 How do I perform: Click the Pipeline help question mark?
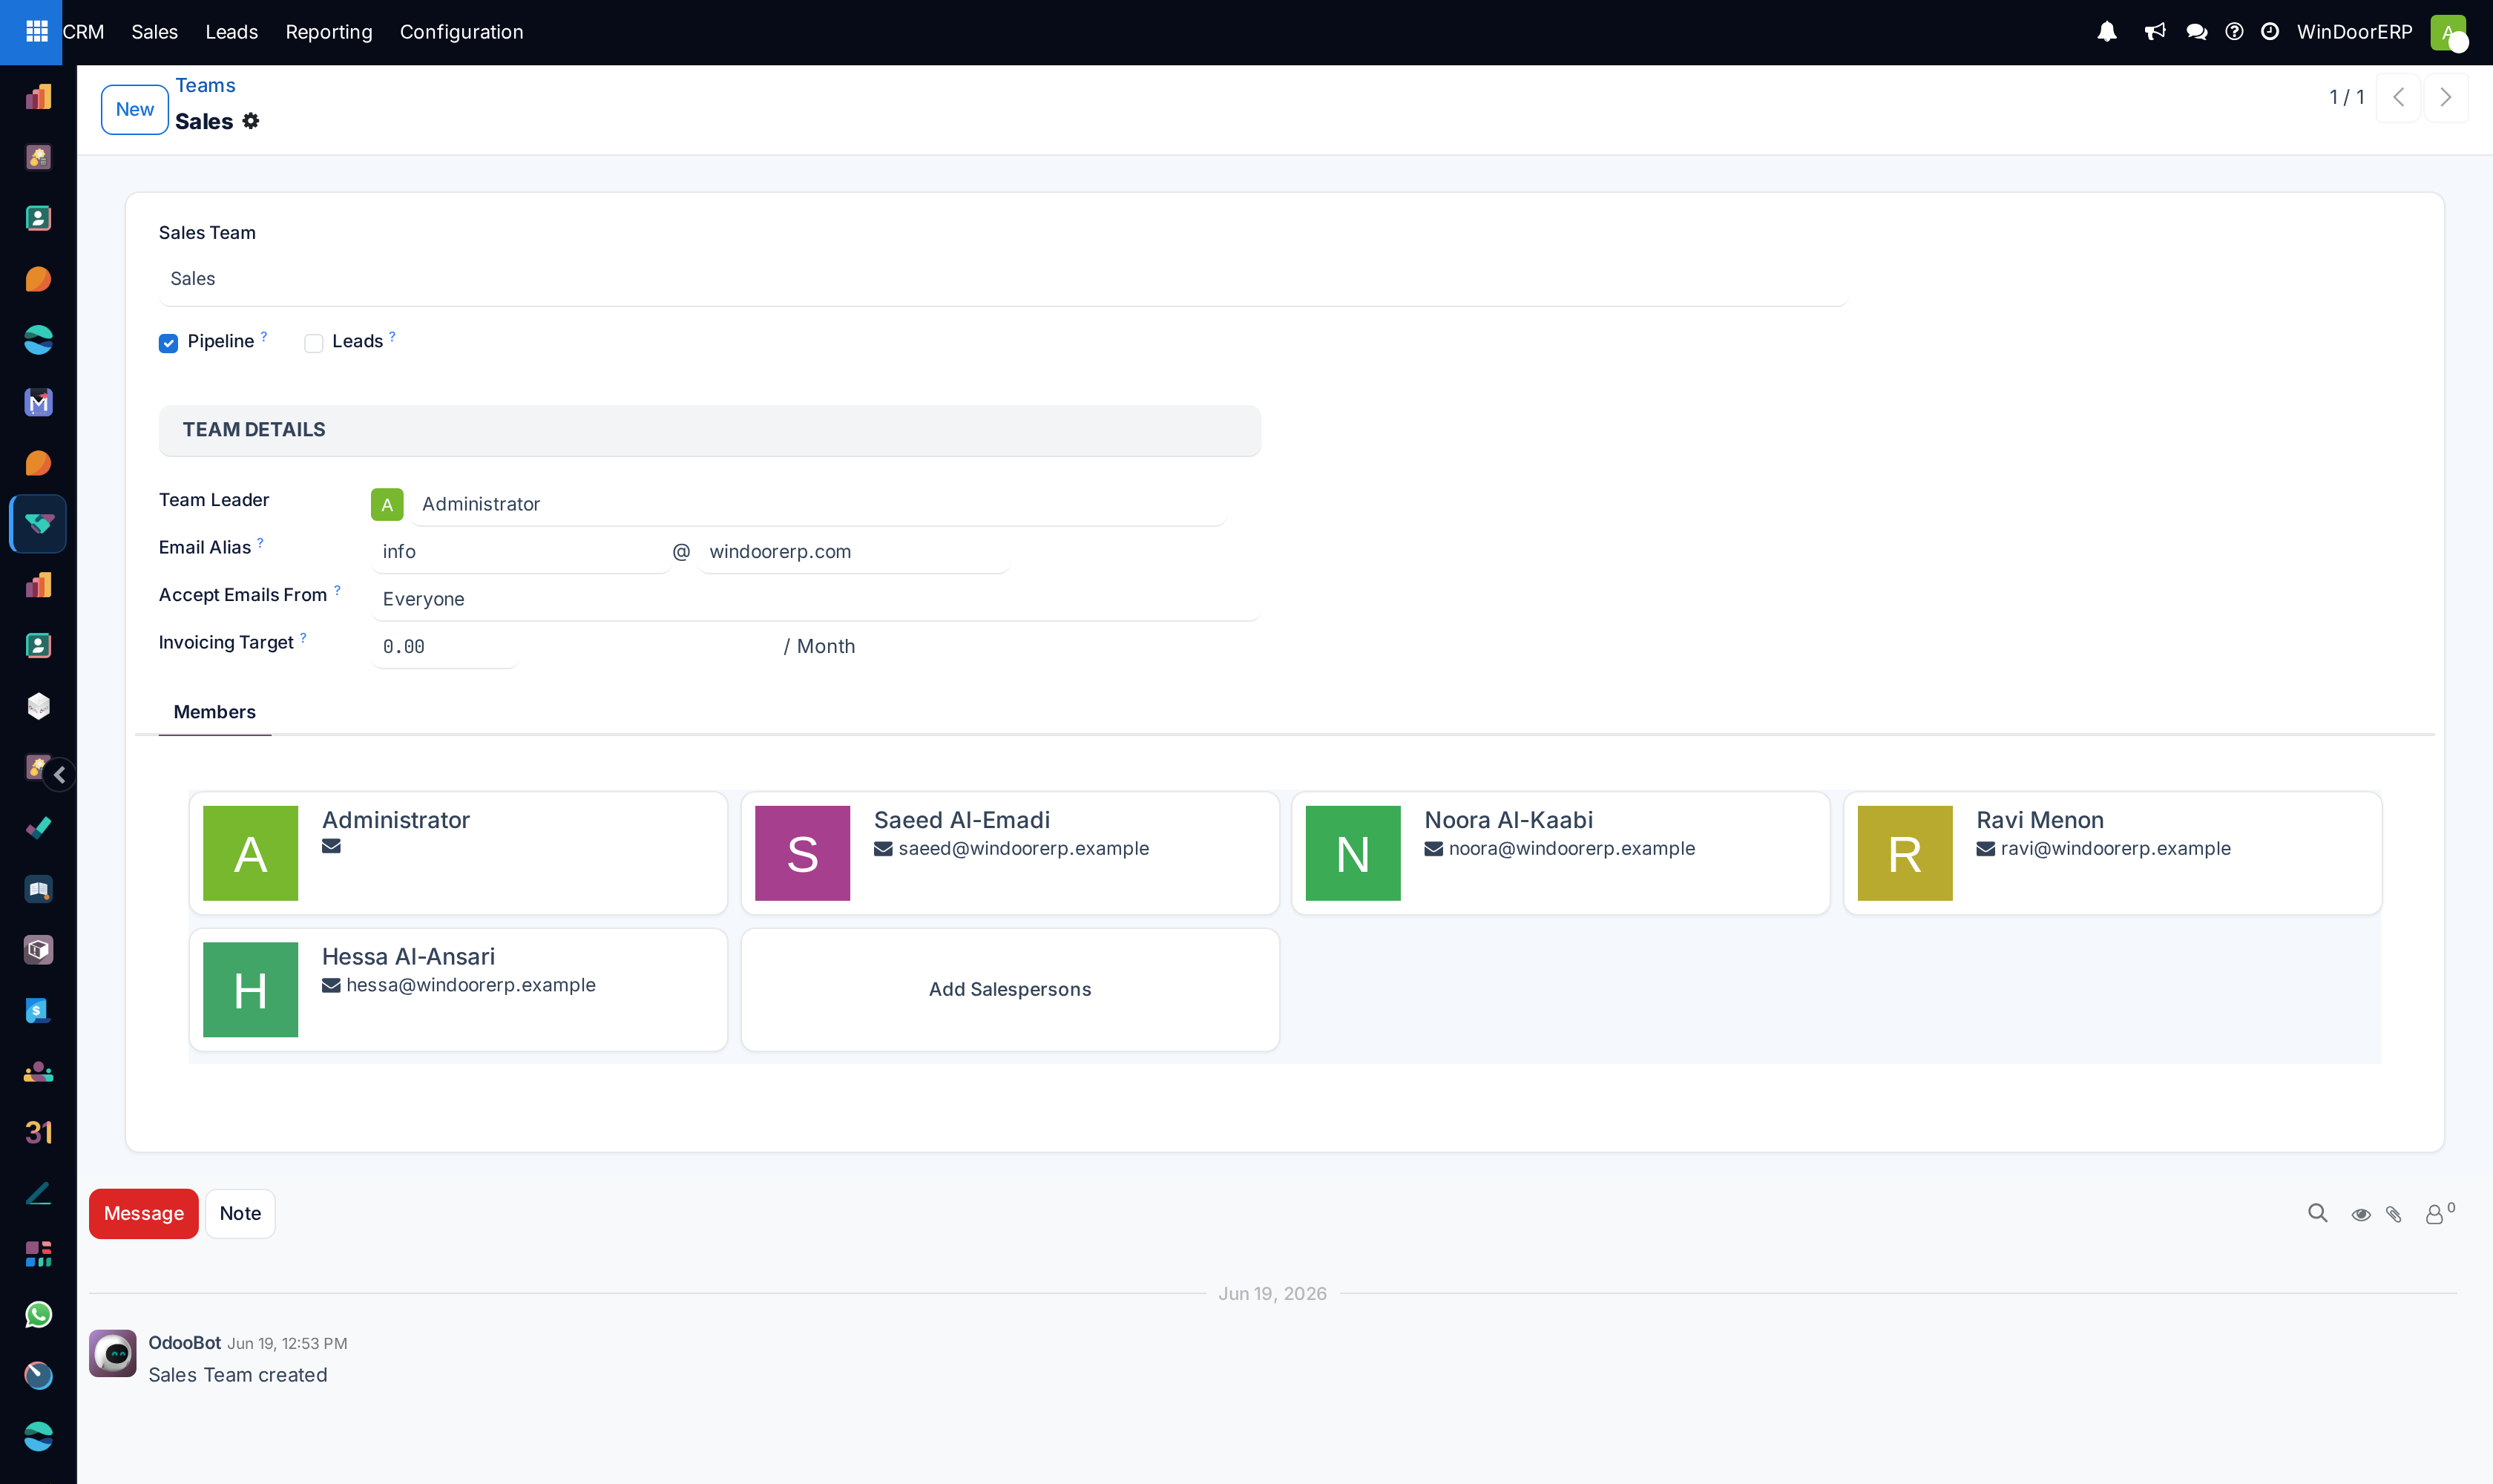[x=264, y=337]
